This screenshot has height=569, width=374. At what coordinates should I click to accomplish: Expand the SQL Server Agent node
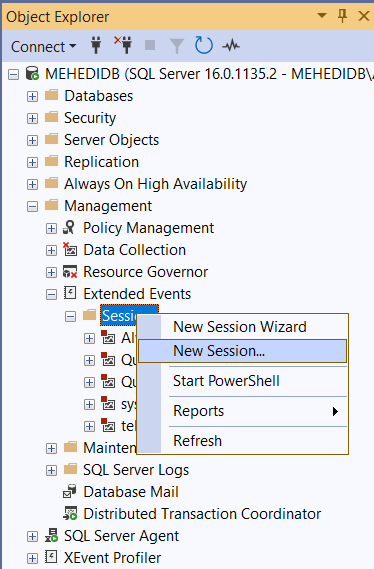click(x=32, y=536)
